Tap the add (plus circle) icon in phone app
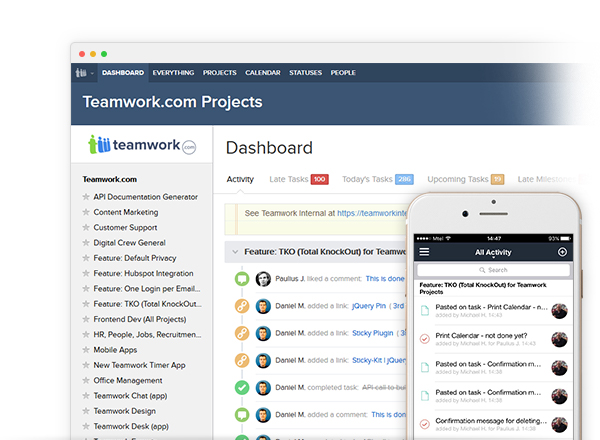The width and height of the screenshot is (600, 440). tap(562, 252)
